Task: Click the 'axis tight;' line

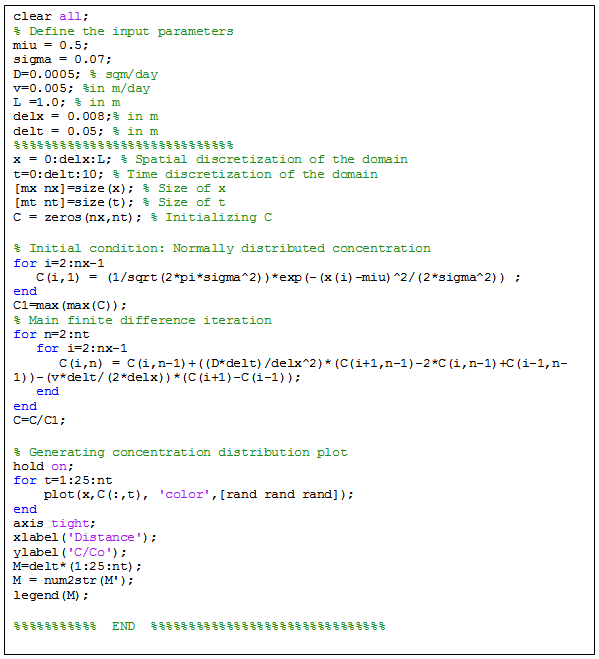Action: point(54,523)
